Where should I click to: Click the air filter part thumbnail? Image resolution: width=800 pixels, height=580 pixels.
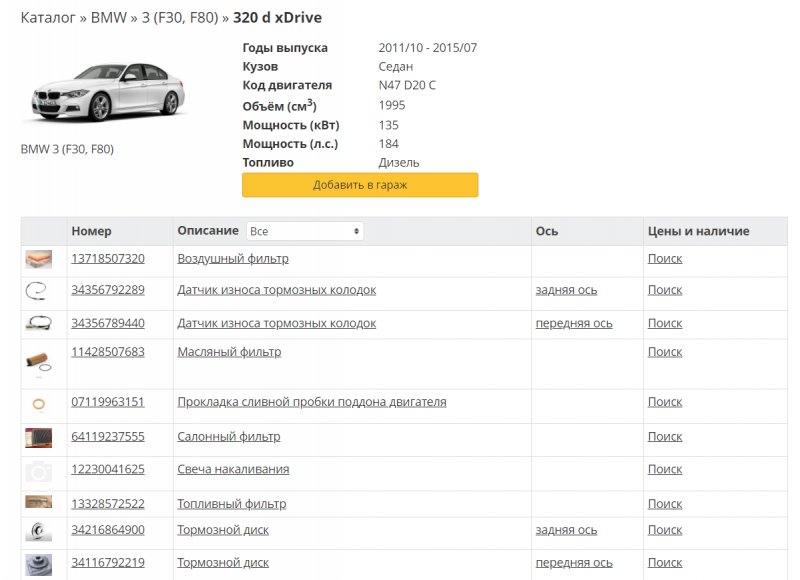pyautogui.click(x=39, y=260)
